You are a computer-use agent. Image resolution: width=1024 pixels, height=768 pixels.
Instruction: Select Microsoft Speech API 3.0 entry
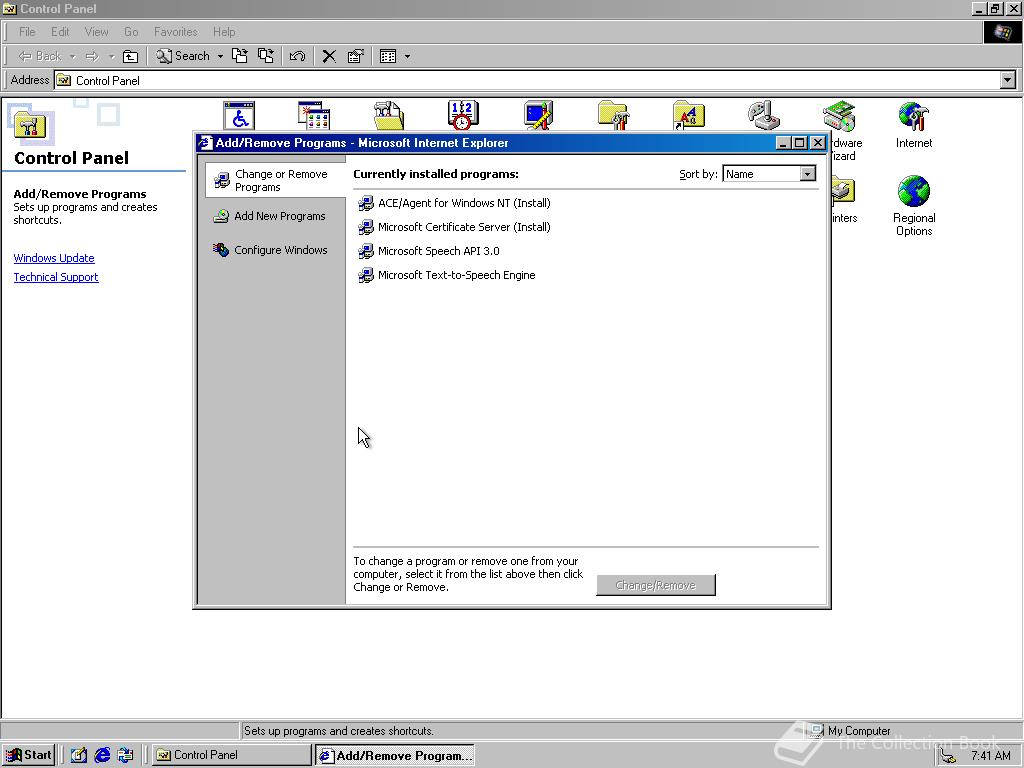[429, 251]
